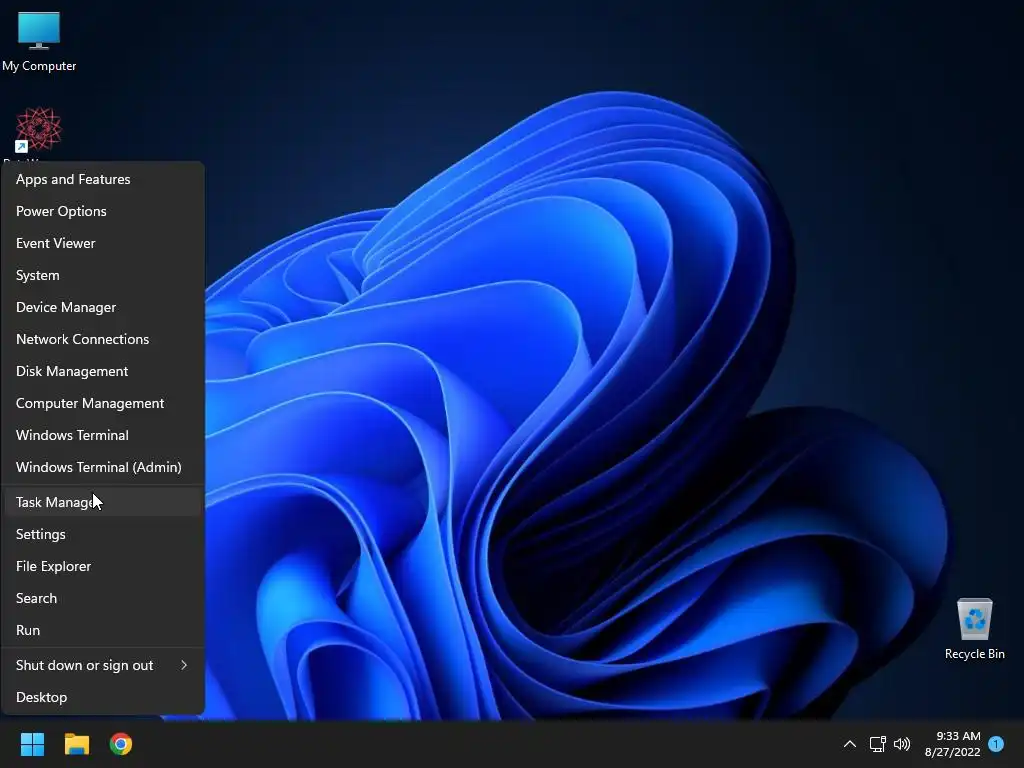This screenshot has height=768, width=1024.
Task: Launch Computer Management
Action: 103,403
